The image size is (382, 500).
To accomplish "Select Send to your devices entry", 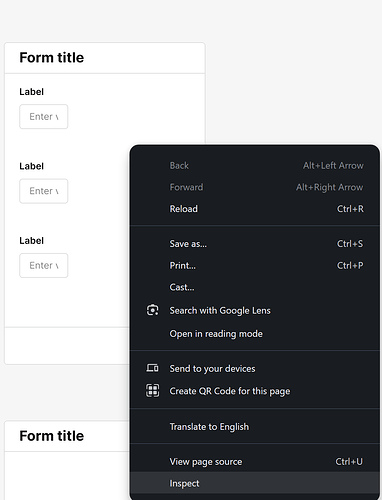I will 255,369.
